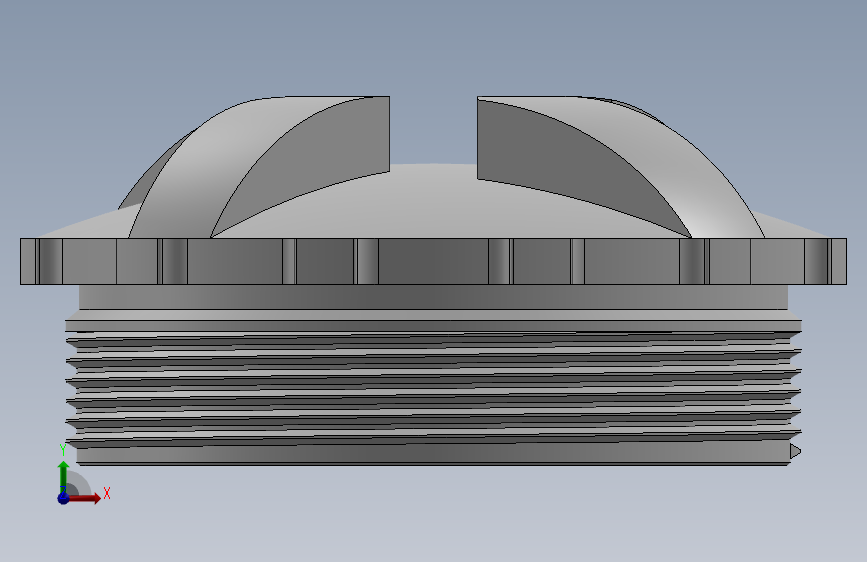The width and height of the screenshot is (867, 562).
Task: Select the right raised wing of the slotted head
Action: (x=621, y=167)
